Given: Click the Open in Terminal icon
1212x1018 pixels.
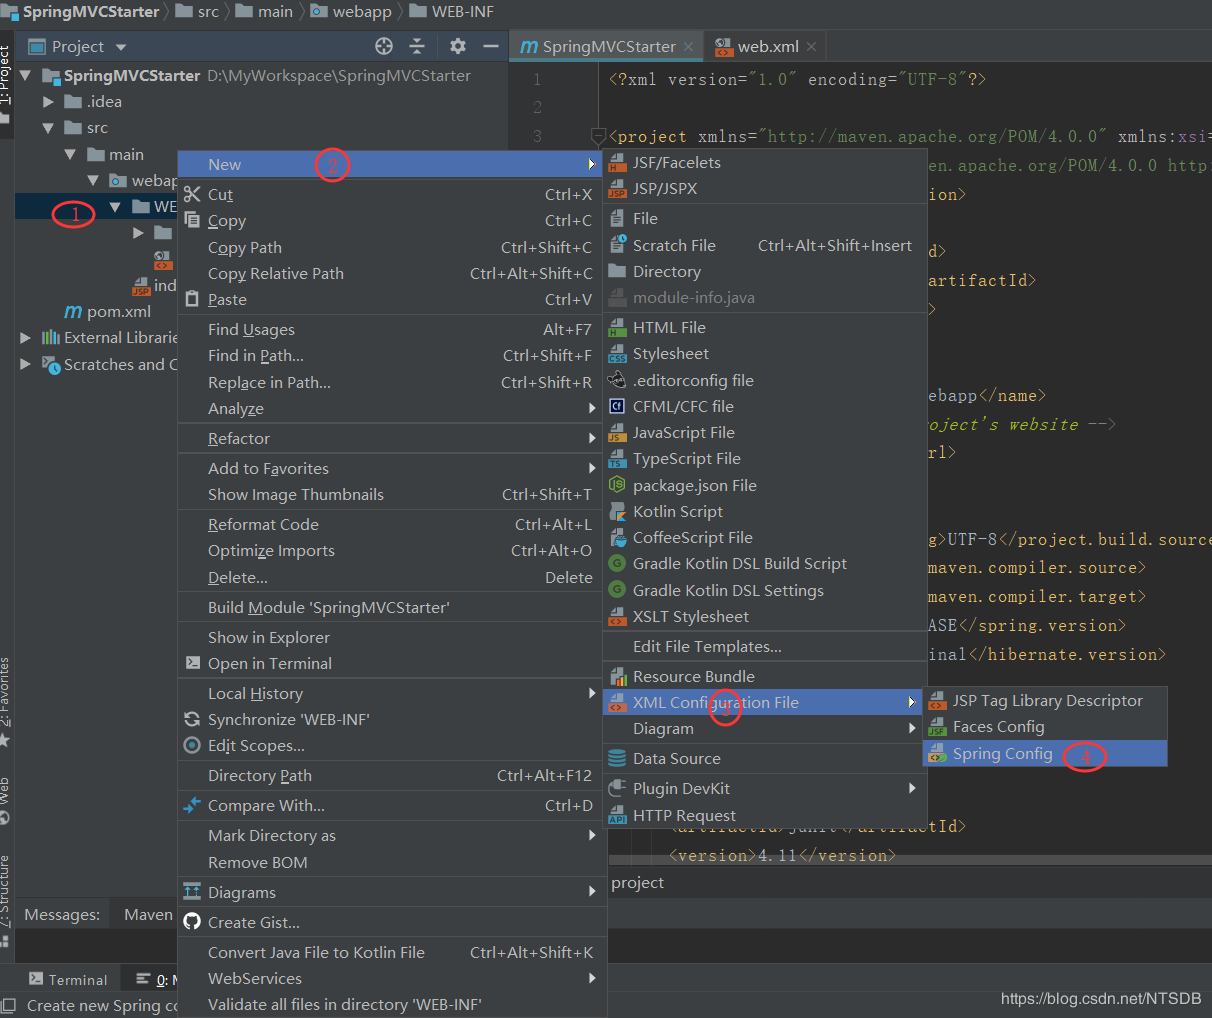Looking at the screenshot, I should [x=192, y=663].
